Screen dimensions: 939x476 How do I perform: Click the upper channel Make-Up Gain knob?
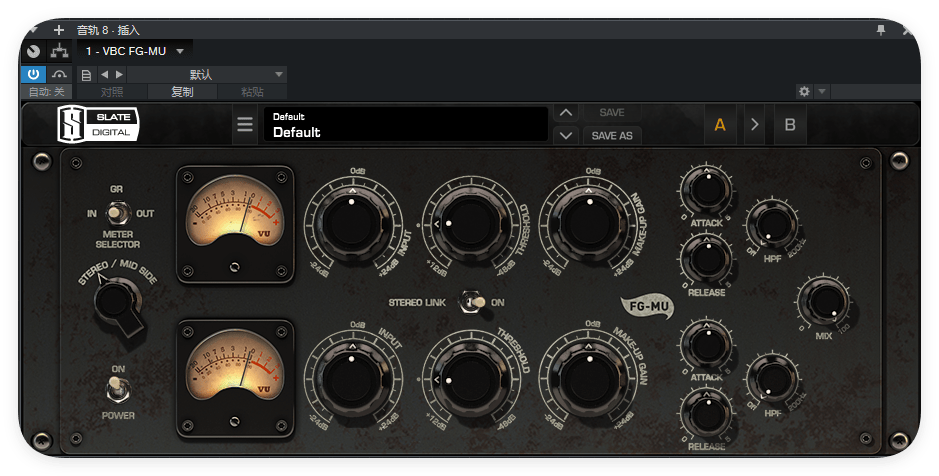pyautogui.click(x=588, y=224)
